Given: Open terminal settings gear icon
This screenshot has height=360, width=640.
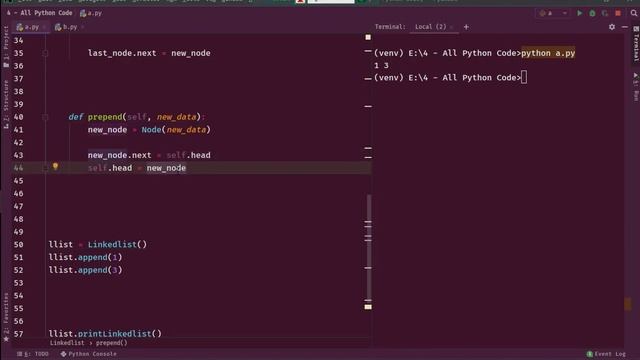Looking at the screenshot, I should [x=612, y=27].
